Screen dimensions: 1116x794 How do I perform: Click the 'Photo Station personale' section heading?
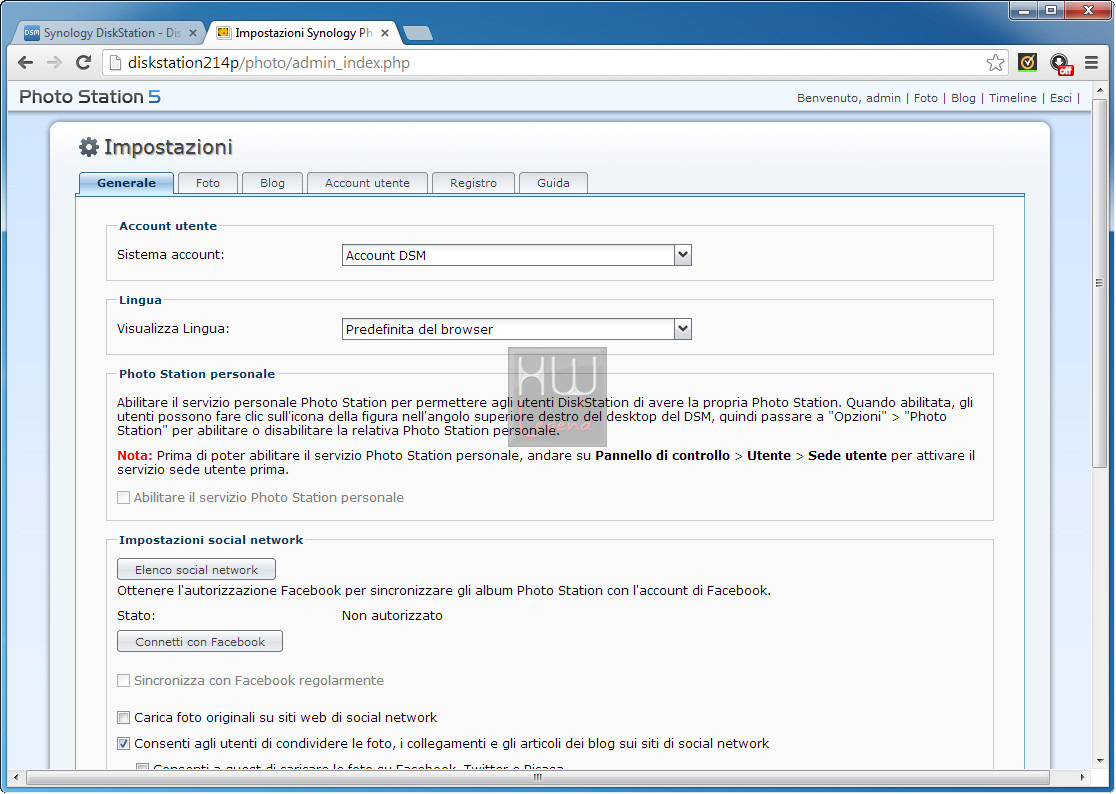coord(197,374)
